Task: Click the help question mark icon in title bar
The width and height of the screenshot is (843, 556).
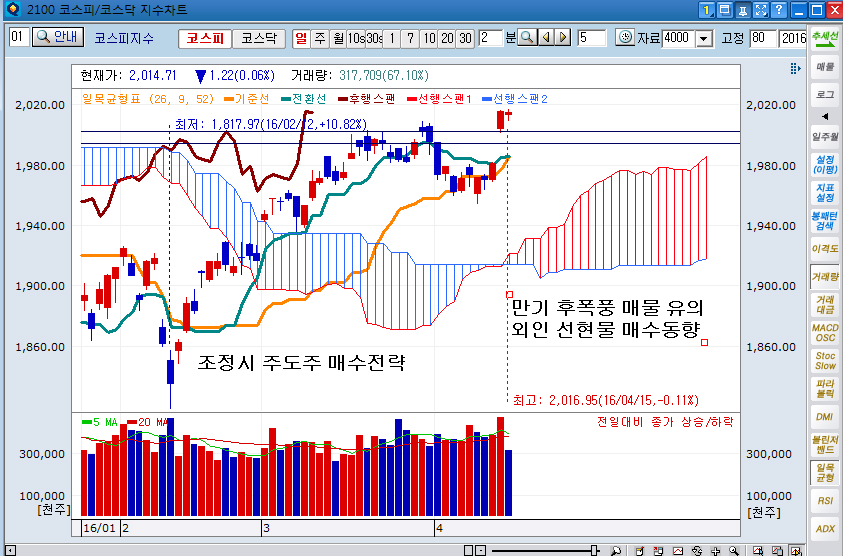Action: (x=780, y=9)
